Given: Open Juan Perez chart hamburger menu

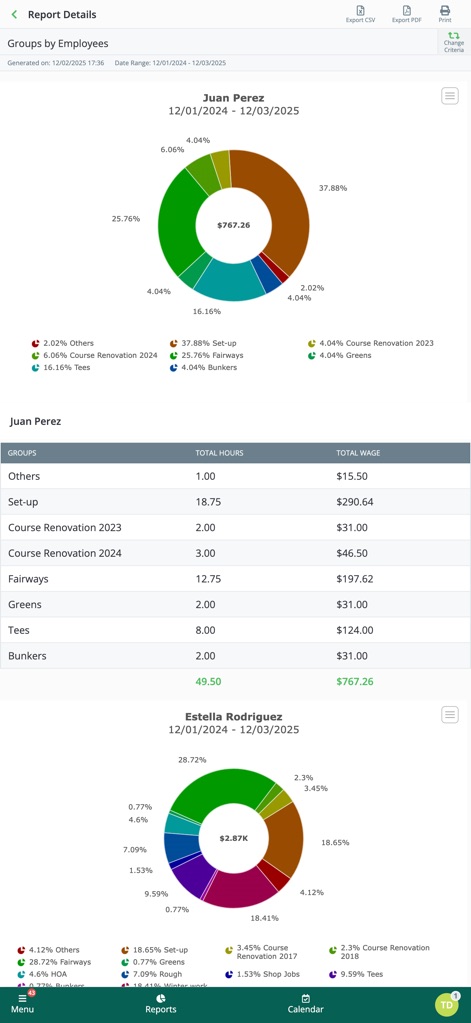Looking at the screenshot, I should tap(449, 96).
